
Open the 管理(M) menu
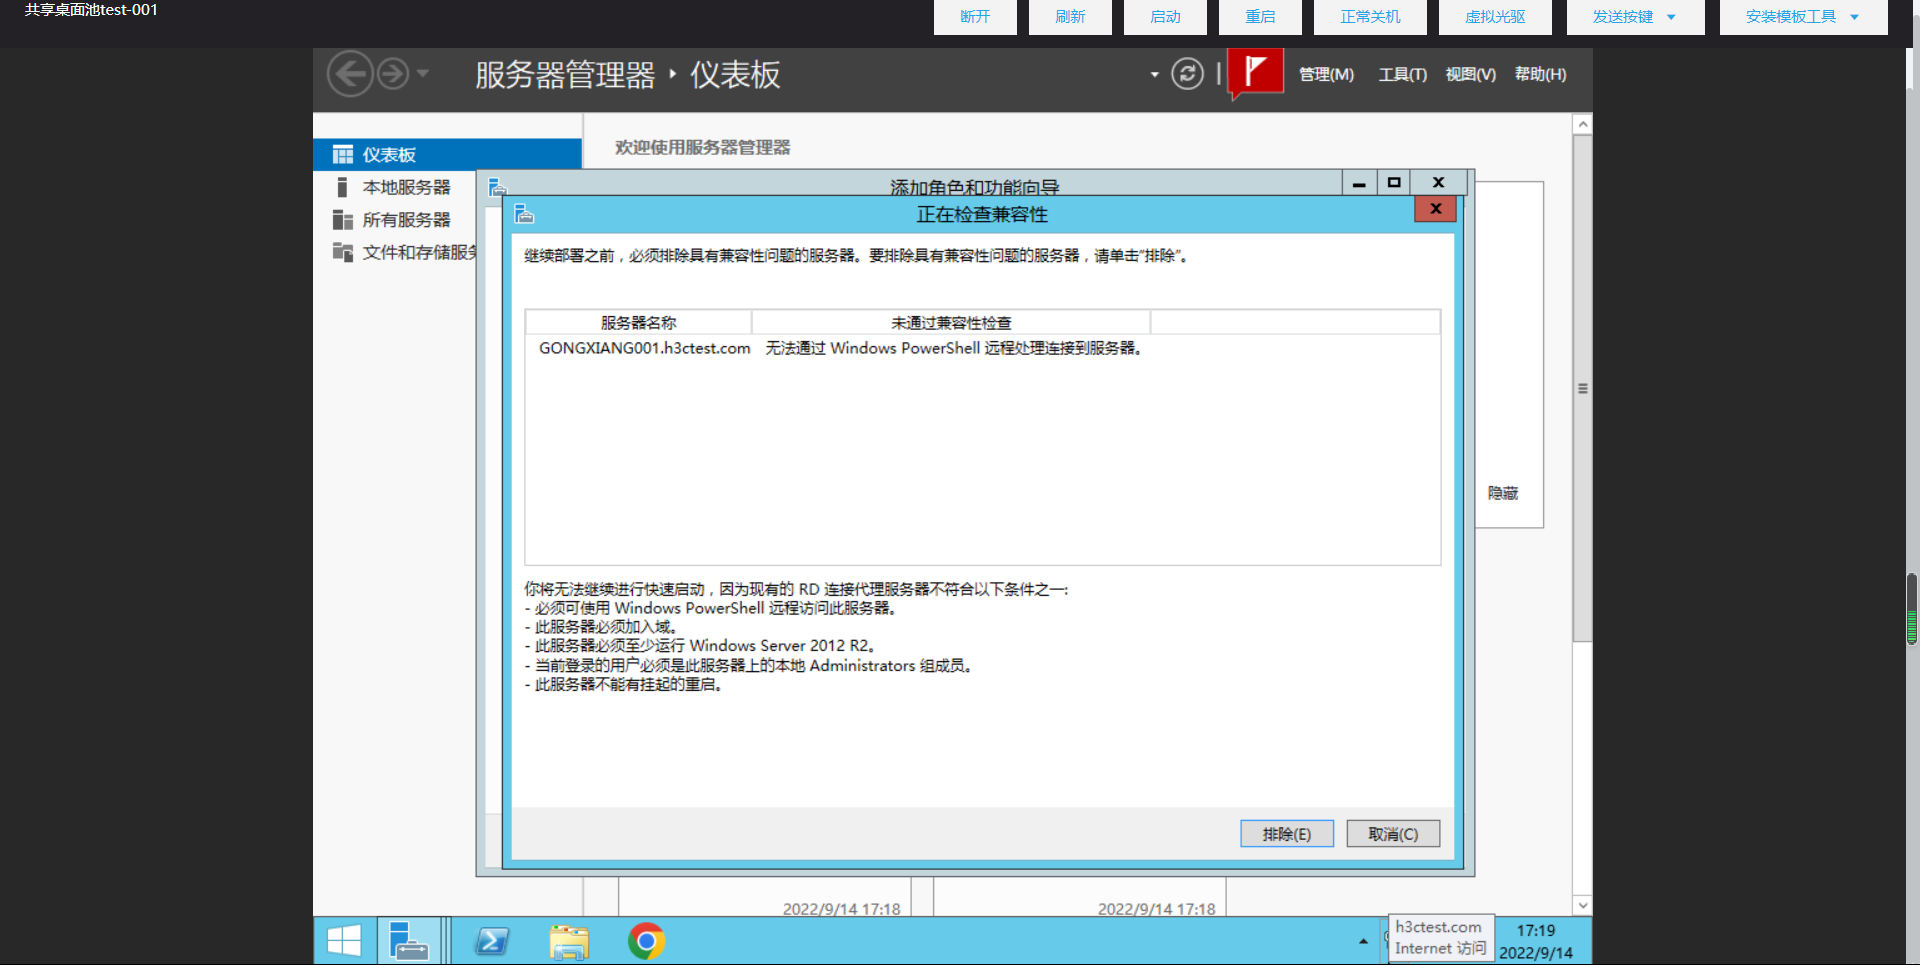click(x=1326, y=74)
